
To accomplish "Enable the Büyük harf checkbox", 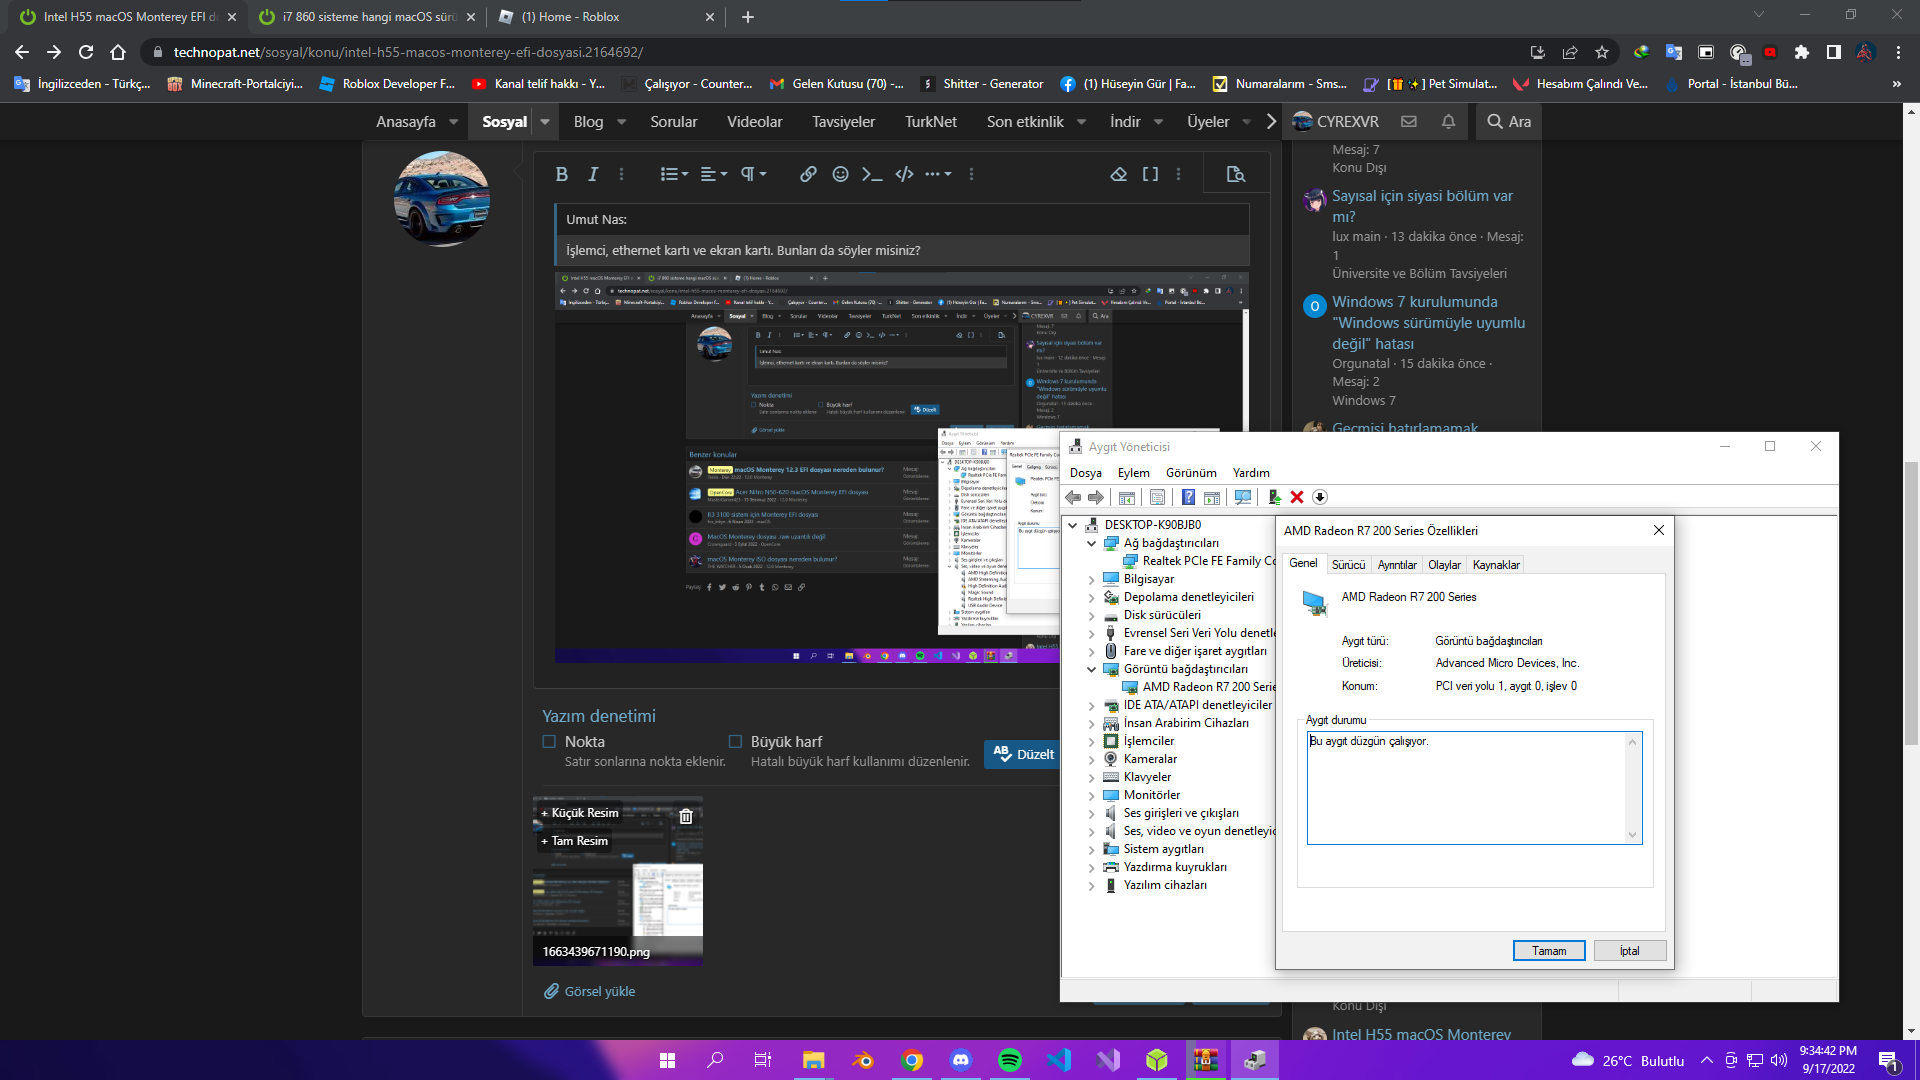I will click(735, 741).
